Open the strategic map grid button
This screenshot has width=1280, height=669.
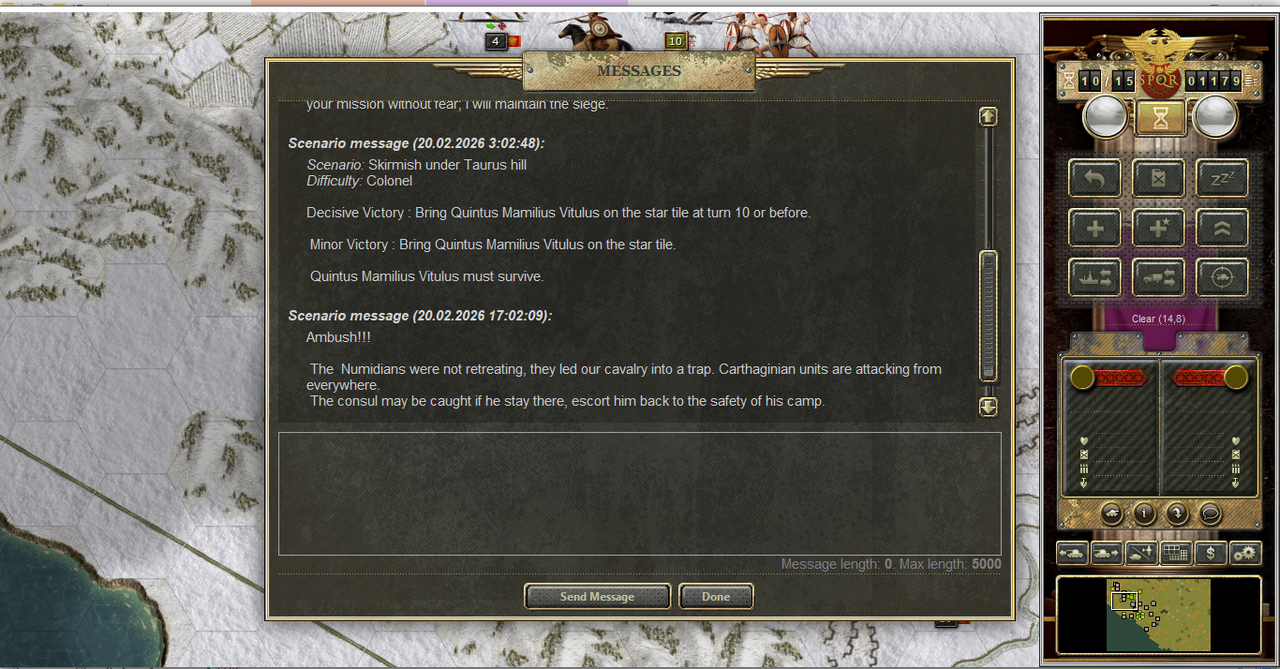pyautogui.click(x=1176, y=552)
